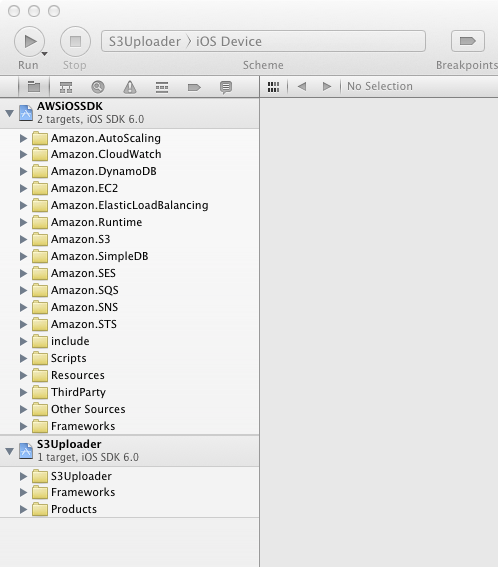Select the Amazon.AutoScaling group name
The width and height of the screenshot is (498, 567).
click(106, 138)
